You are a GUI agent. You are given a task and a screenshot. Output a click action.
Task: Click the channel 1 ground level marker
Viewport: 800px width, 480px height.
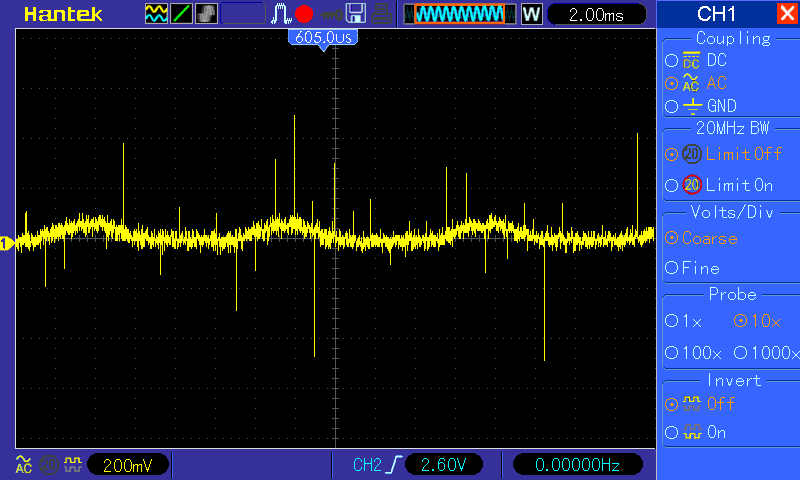pos(7,244)
